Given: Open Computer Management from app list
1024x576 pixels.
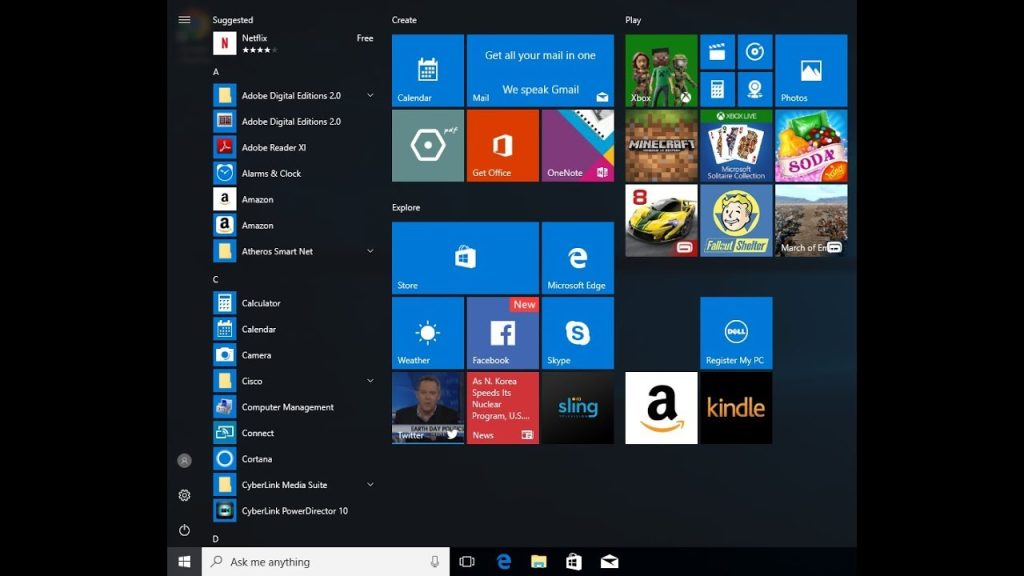Looking at the screenshot, I should 287,407.
